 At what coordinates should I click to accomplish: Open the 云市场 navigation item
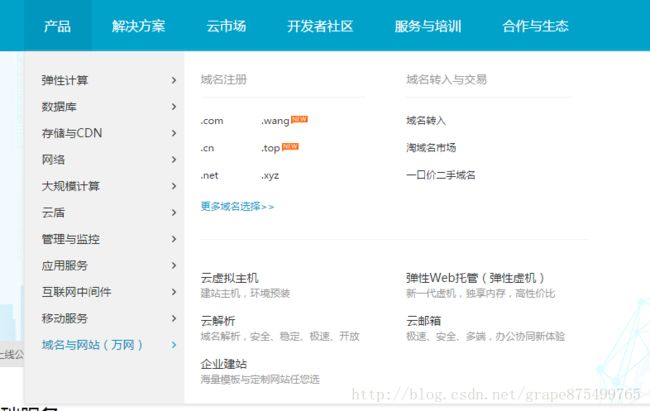pyautogui.click(x=226, y=26)
